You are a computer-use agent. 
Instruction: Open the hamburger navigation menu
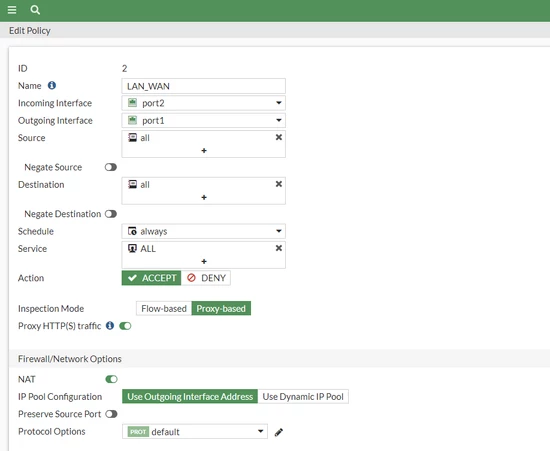click(x=12, y=10)
